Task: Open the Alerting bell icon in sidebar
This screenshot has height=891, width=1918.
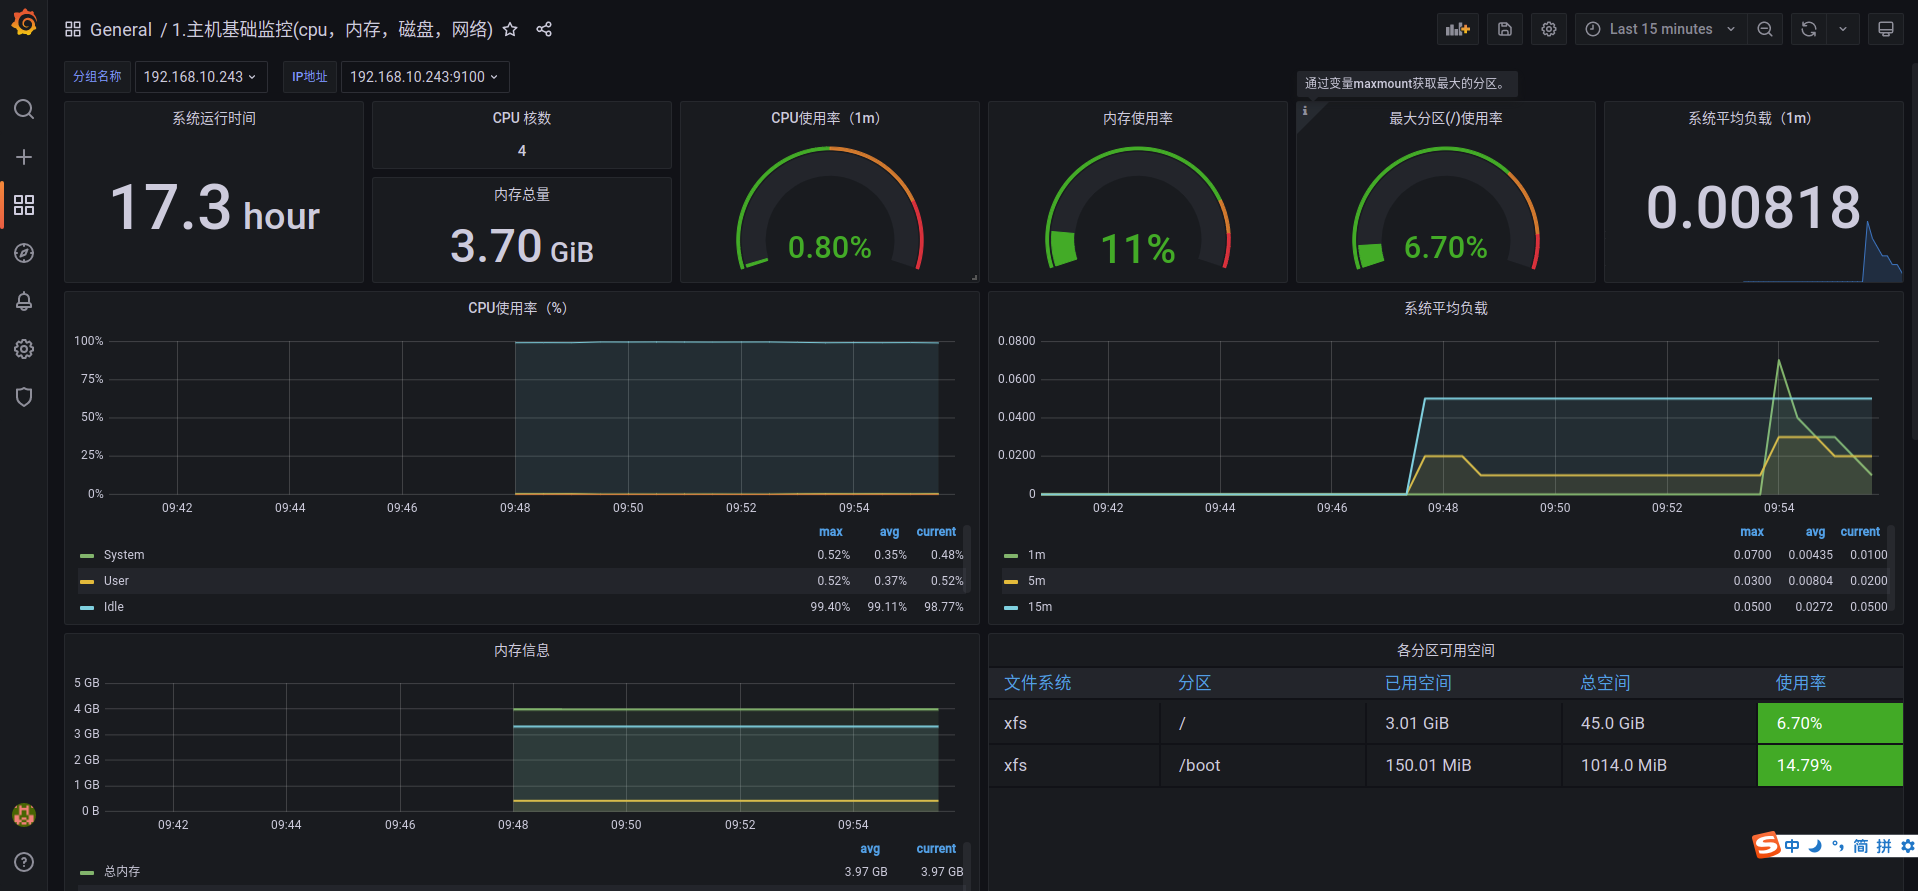Action: click(24, 301)
